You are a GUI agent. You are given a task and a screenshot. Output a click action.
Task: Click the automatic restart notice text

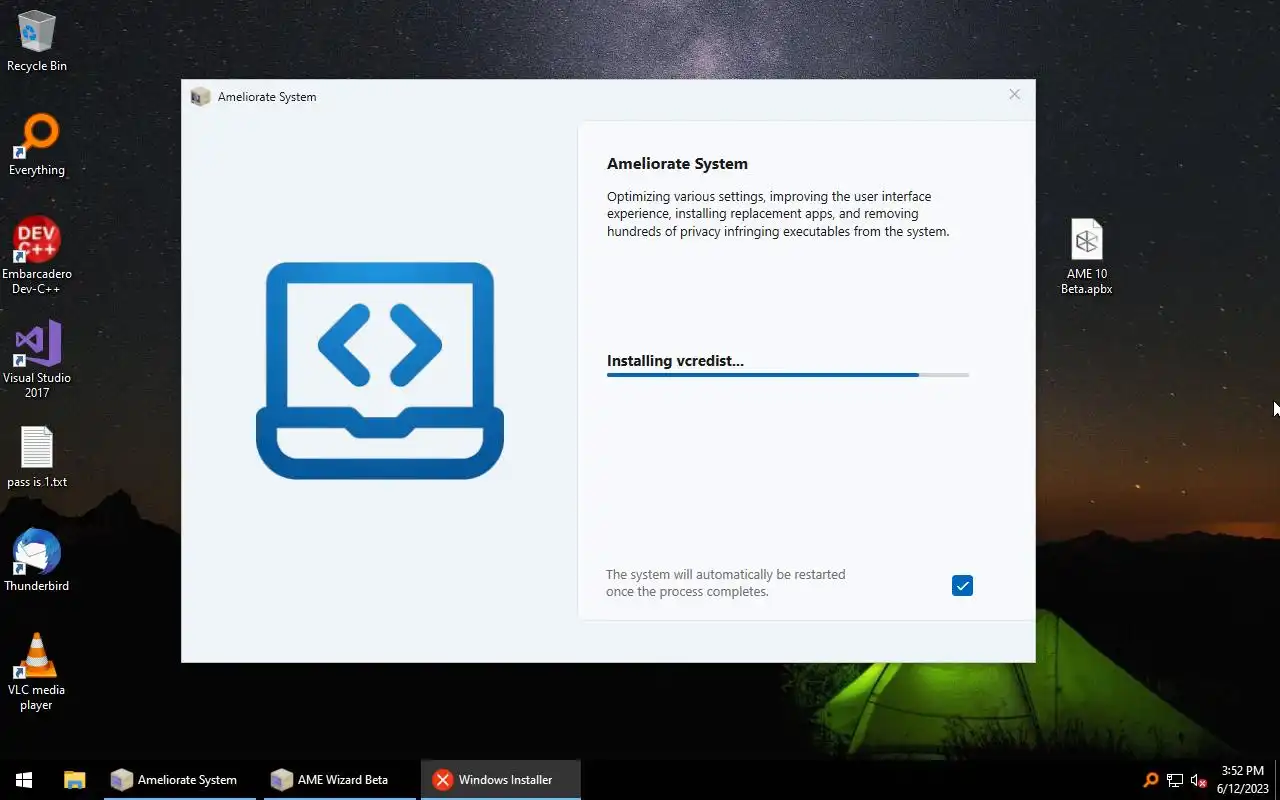tap(726, 583)
